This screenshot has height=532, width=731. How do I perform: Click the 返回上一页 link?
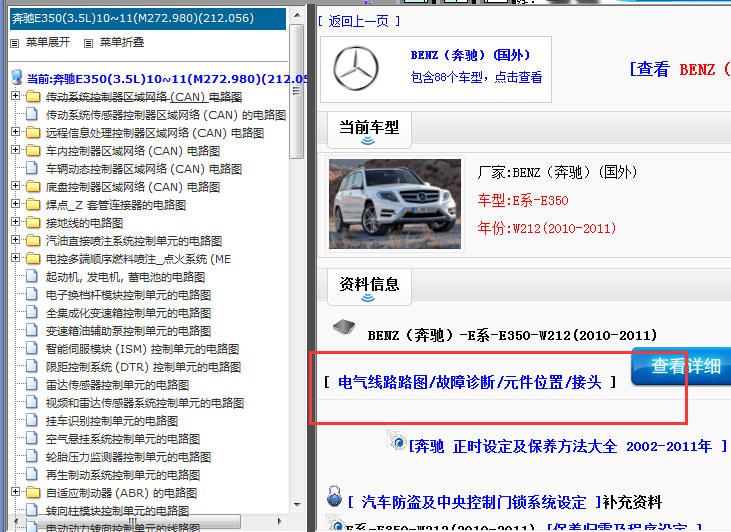pos(359,21)
